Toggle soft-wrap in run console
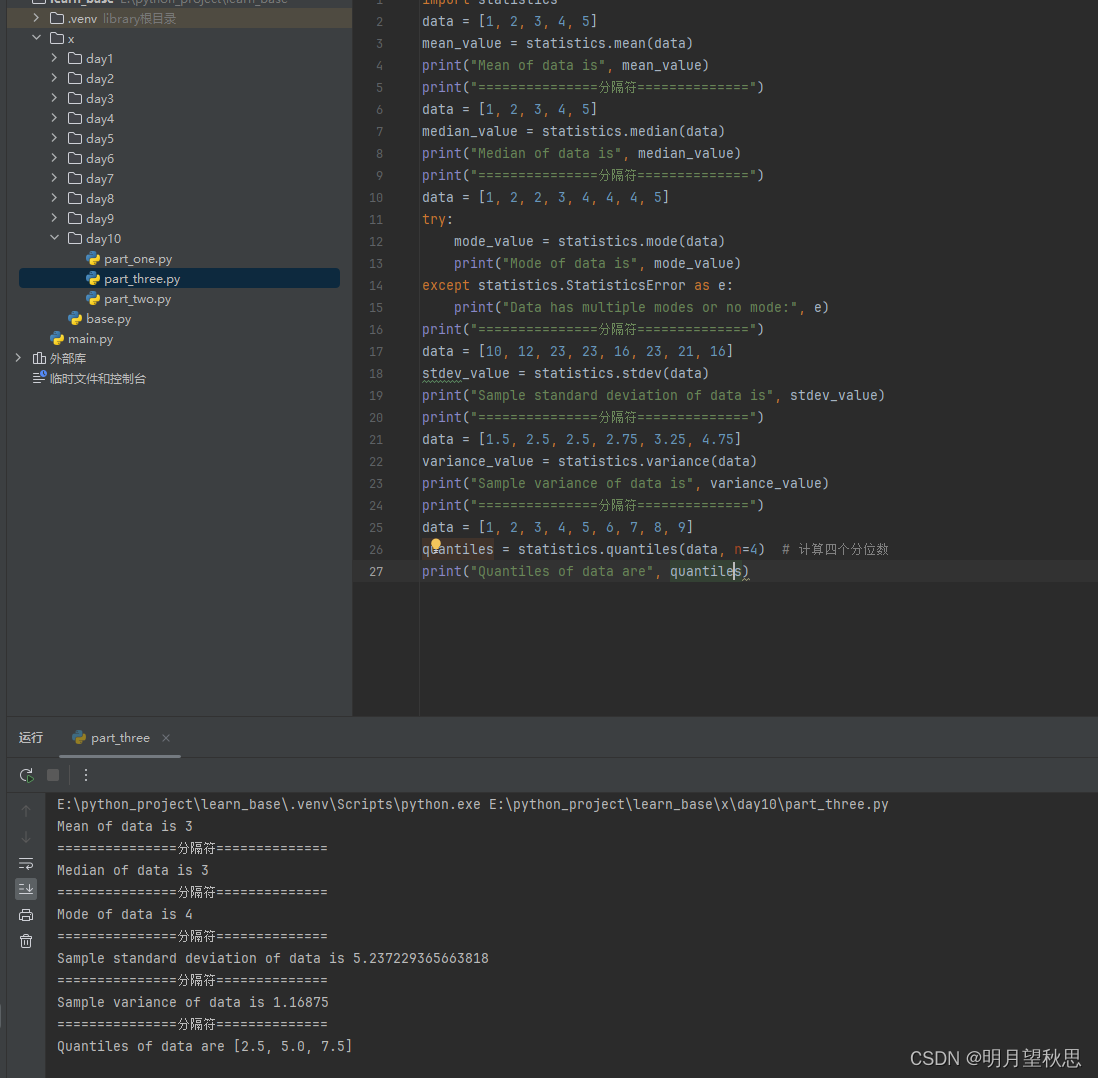Viewport: 1098px width, 1078px height. click(x=26, y=863)
